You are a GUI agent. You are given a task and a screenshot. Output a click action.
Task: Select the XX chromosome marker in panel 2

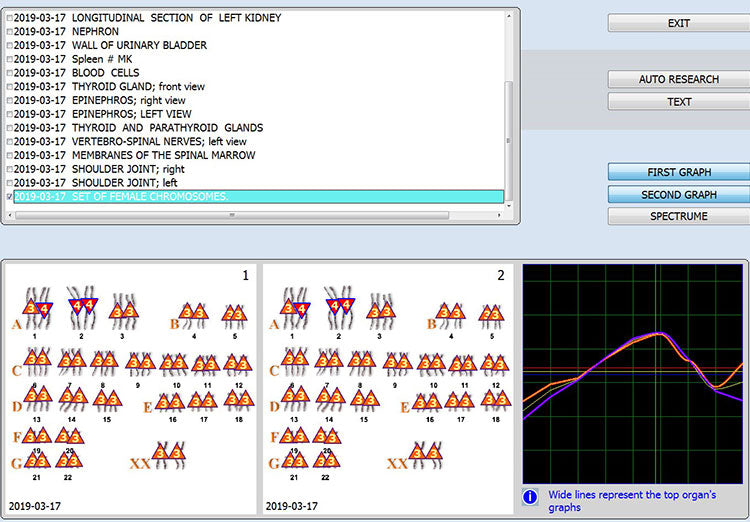click(x=428, y=455)
